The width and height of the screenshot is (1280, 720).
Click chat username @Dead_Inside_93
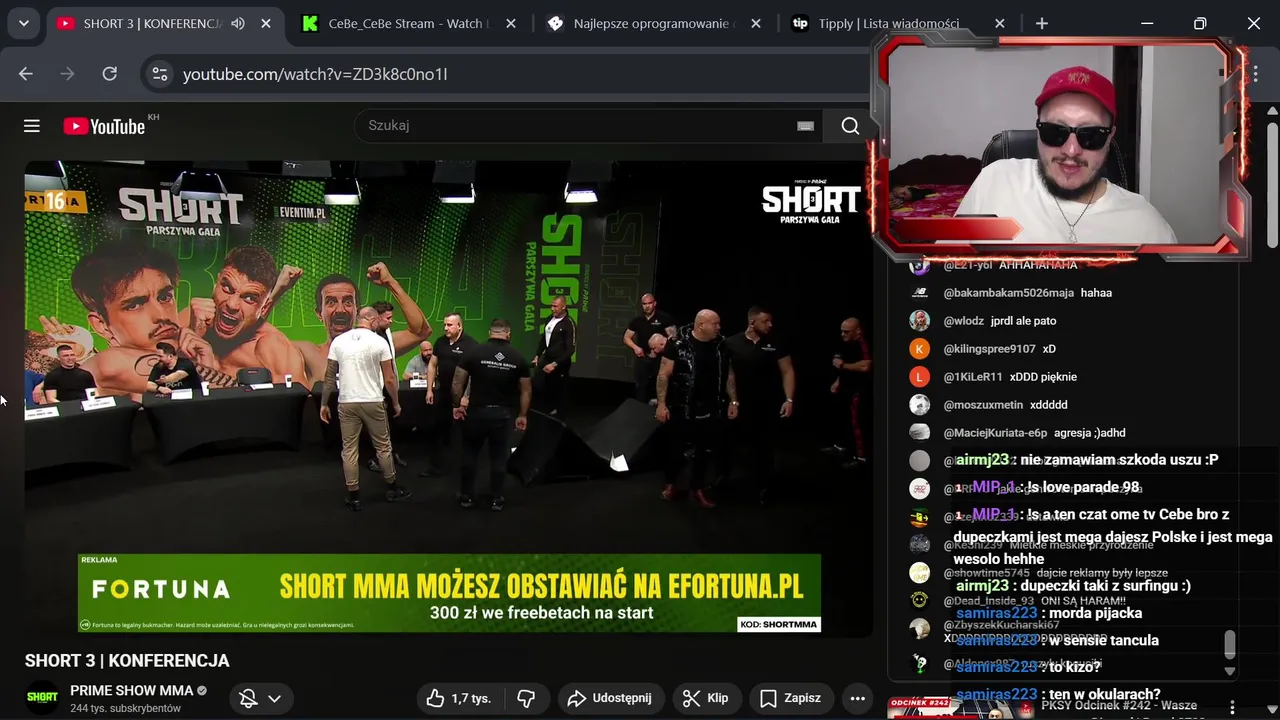coord(988,601)
